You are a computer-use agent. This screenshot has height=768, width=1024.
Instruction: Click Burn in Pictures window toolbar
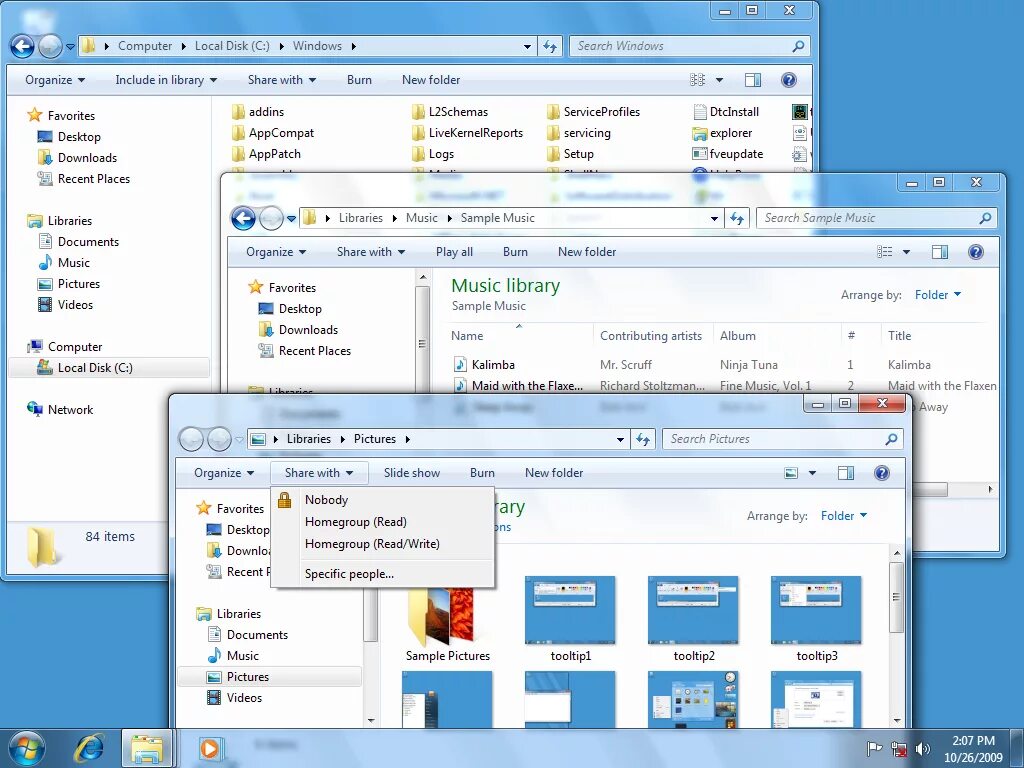pyautogui.click(x=482, y=473)
